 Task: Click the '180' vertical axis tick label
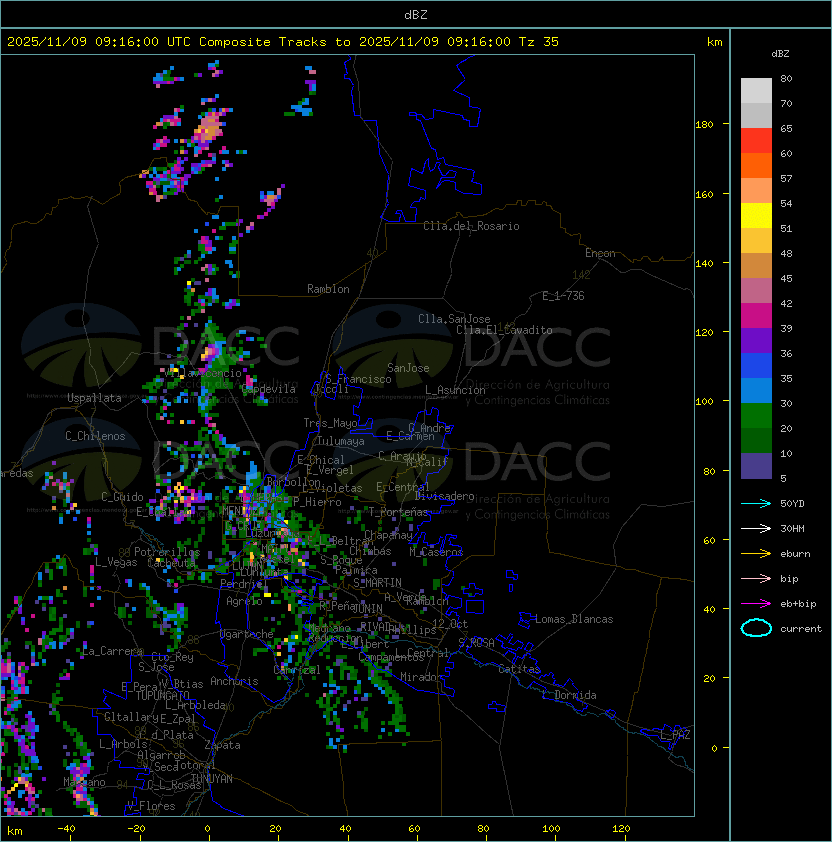point(704,125)
